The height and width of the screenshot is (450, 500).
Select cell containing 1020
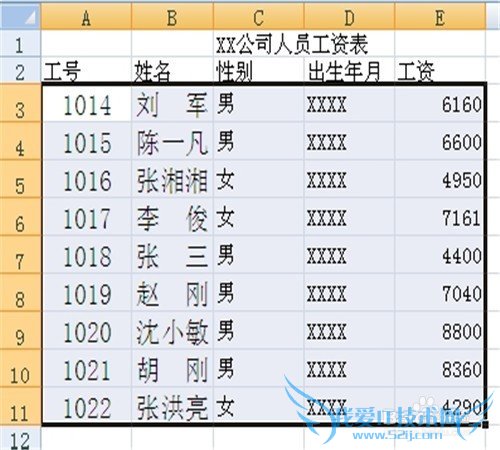[86, 331]
